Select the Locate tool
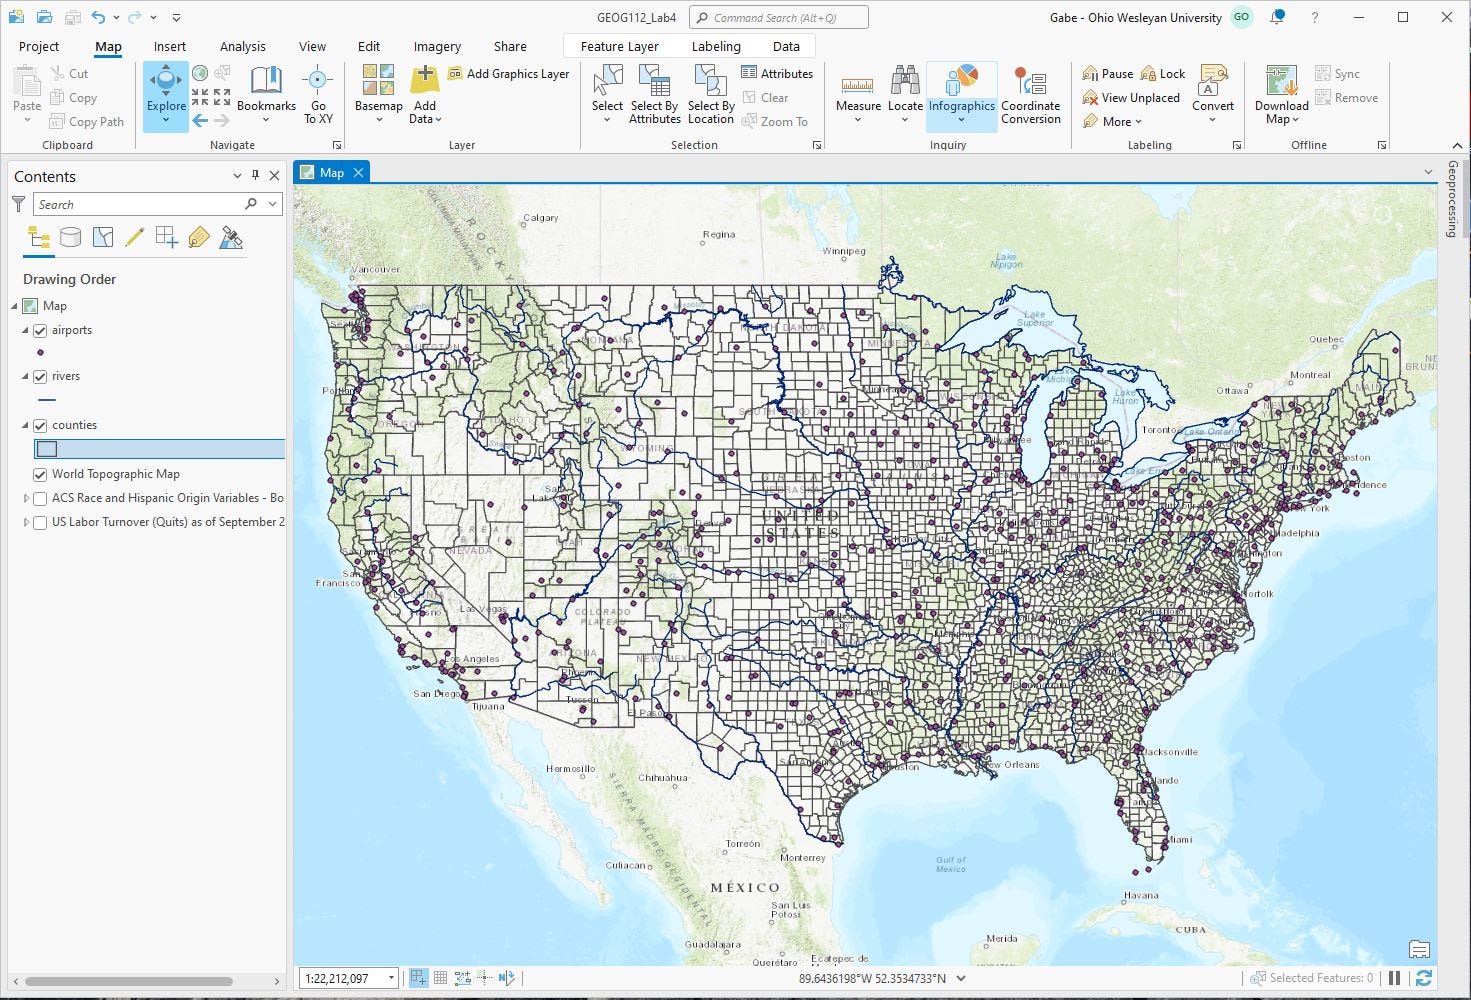Screen dimensions: 1471x1000 coord(905,93)
